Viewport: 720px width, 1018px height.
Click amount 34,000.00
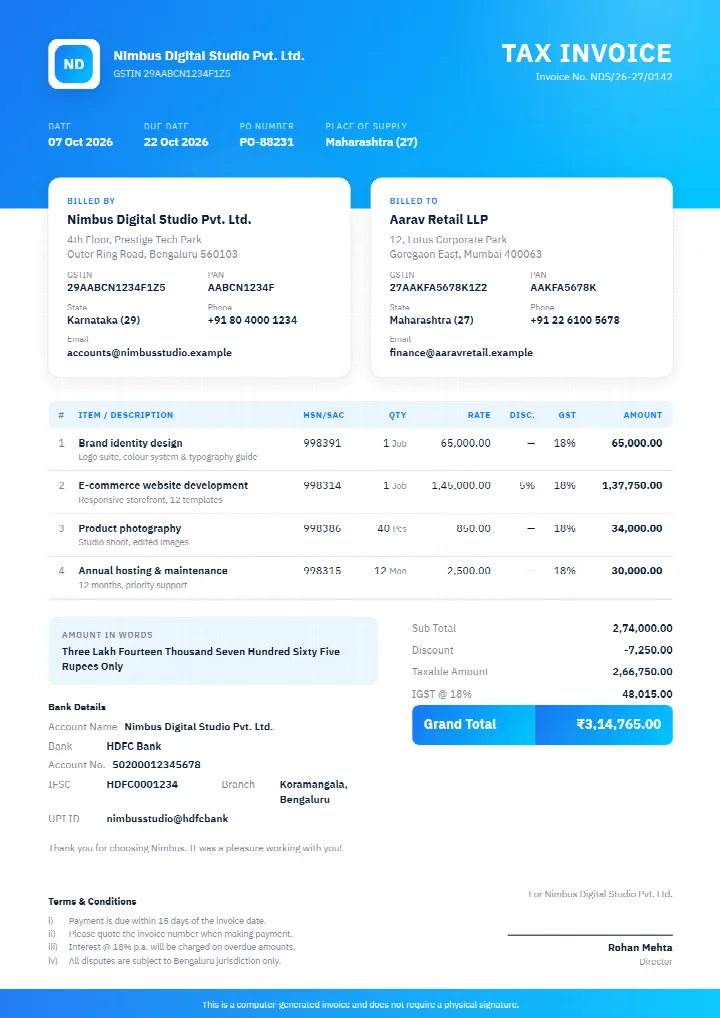pos(637,528)
